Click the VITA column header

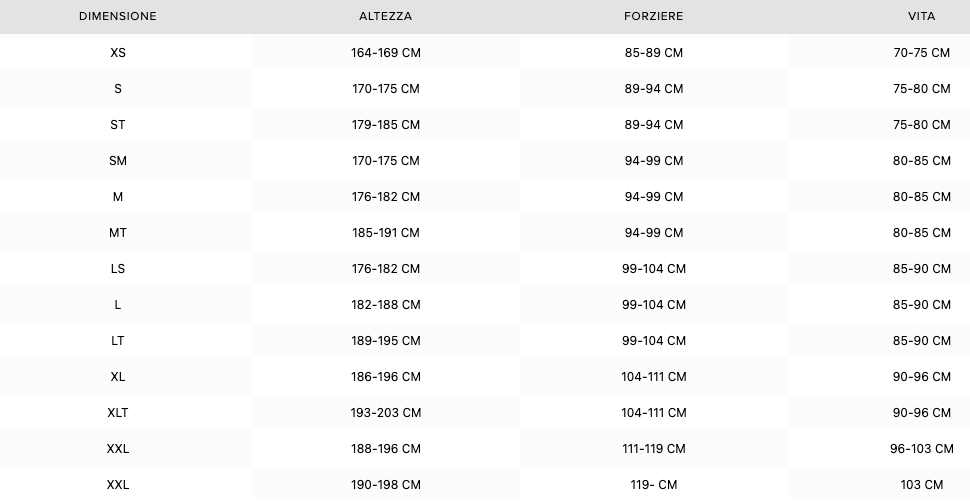(x=921, y=17)
